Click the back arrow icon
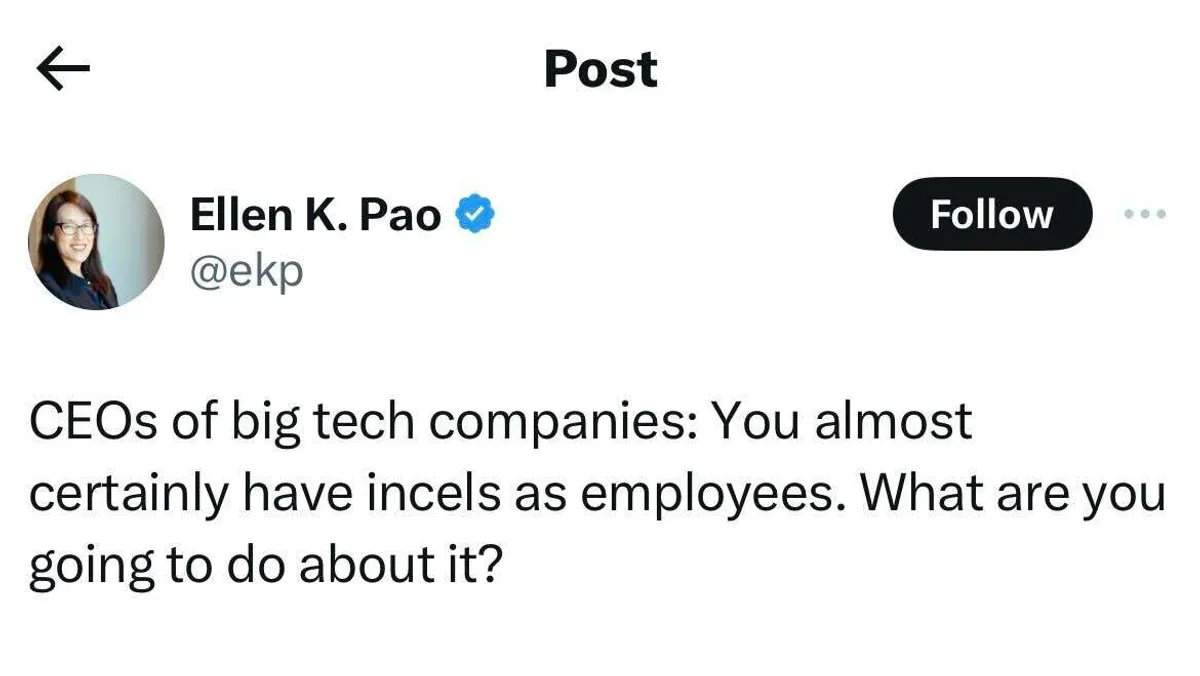The width and height of the screenshot is (1200, 676). (x=63, y=70)
